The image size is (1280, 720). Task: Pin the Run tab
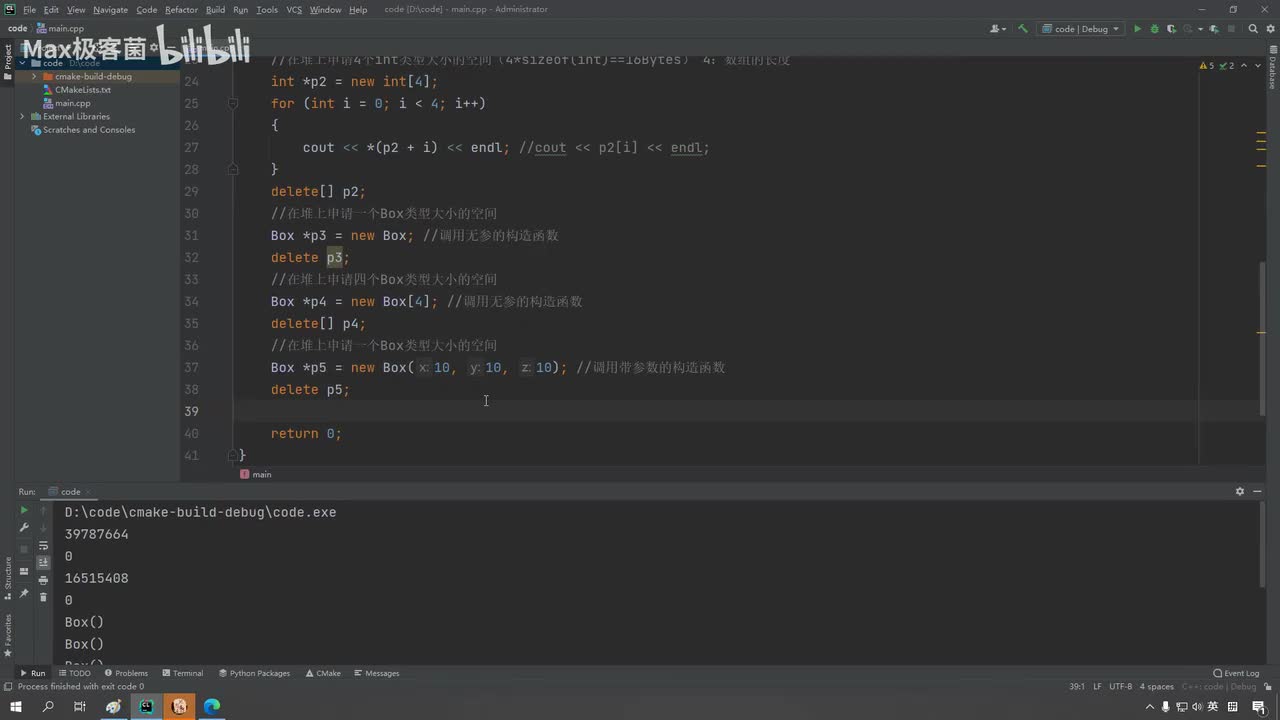[x=25, y=593]
